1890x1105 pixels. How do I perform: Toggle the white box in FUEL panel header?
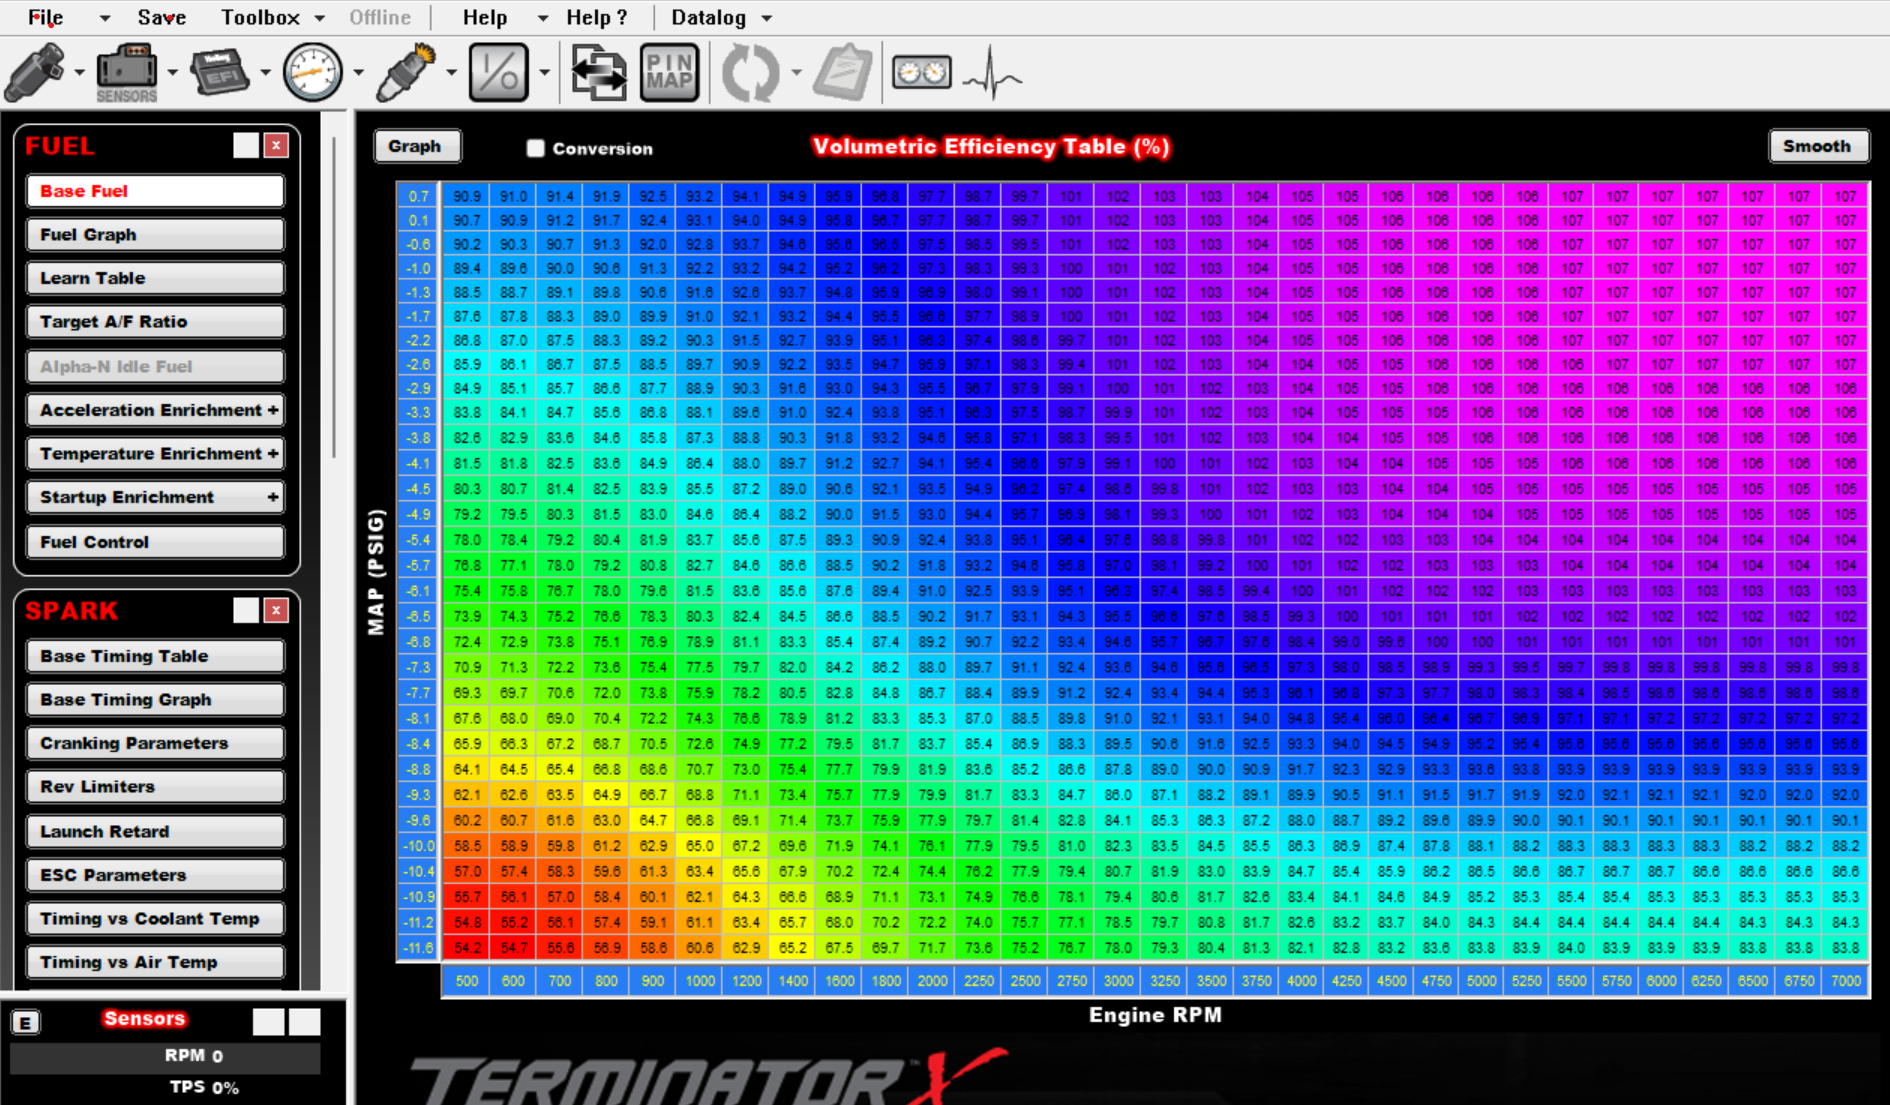coord(246,146)
